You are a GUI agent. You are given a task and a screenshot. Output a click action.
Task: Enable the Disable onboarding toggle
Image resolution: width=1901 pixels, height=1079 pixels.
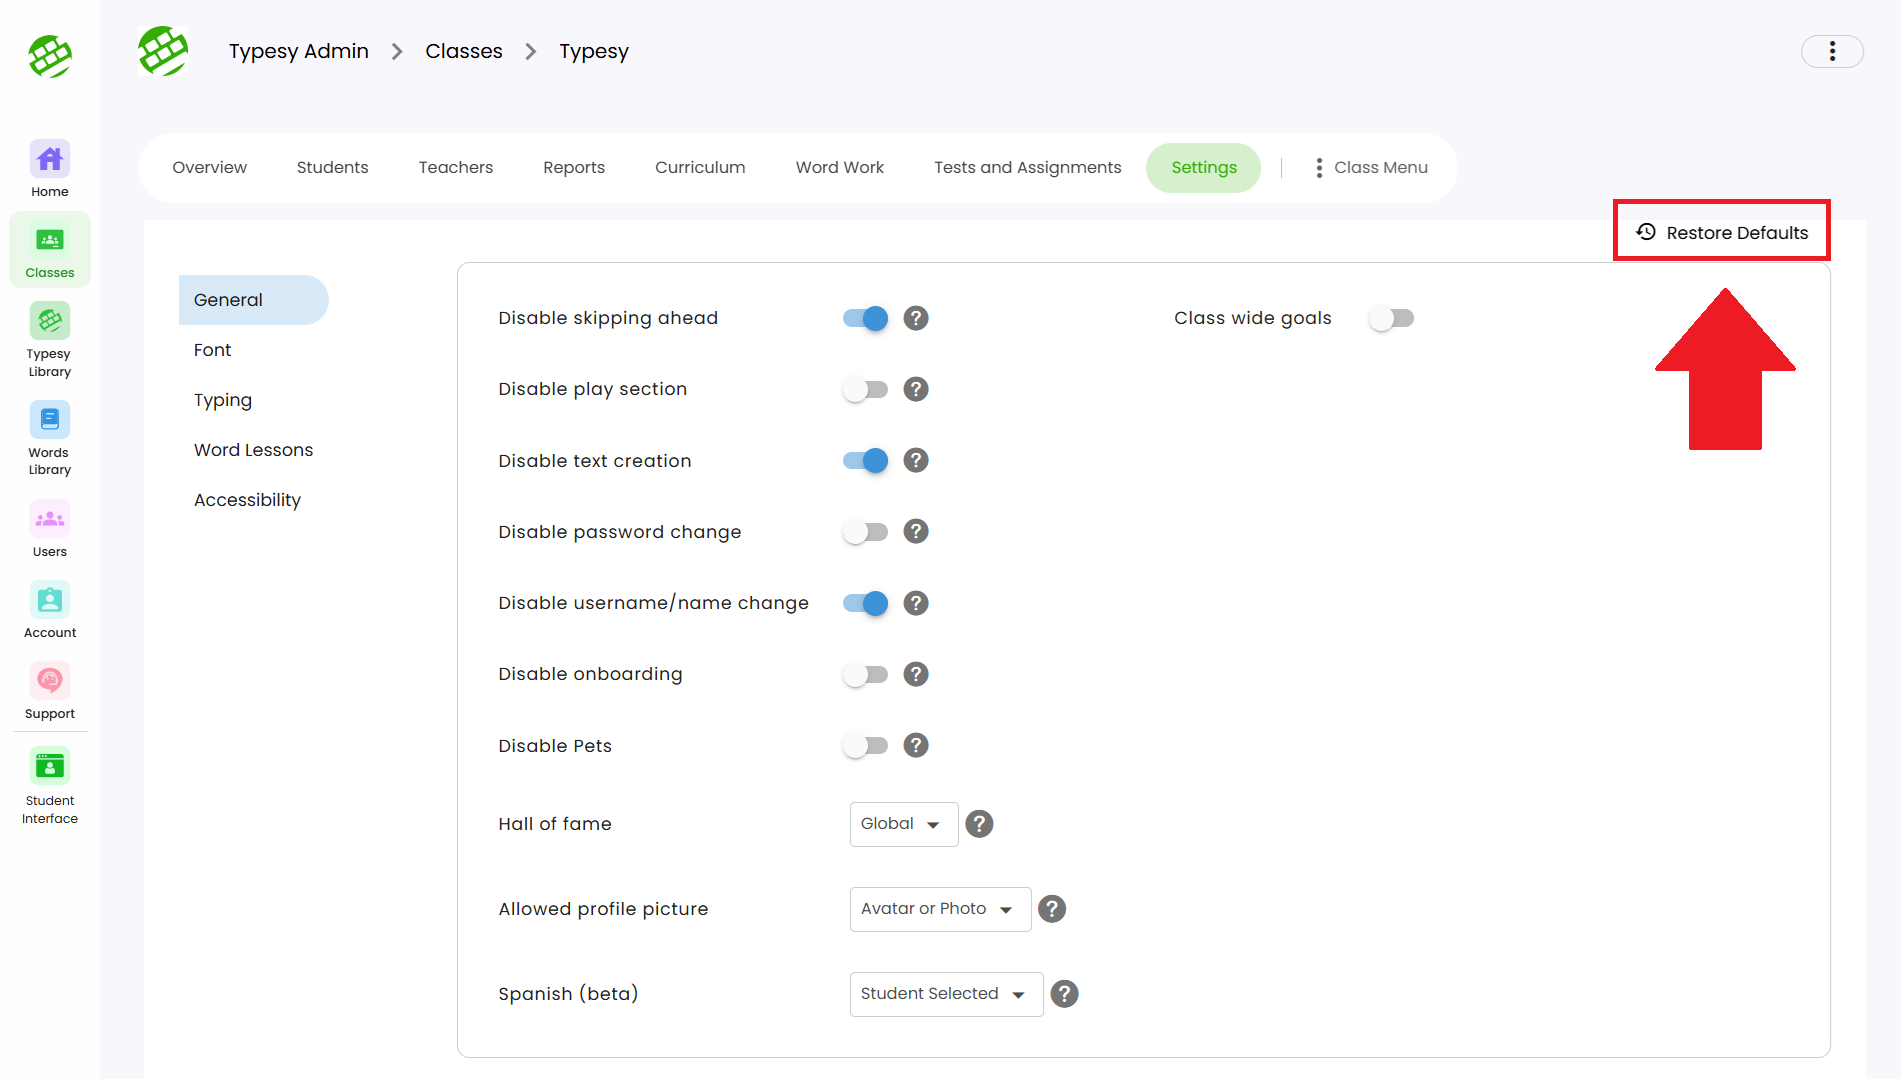(865, 675)
